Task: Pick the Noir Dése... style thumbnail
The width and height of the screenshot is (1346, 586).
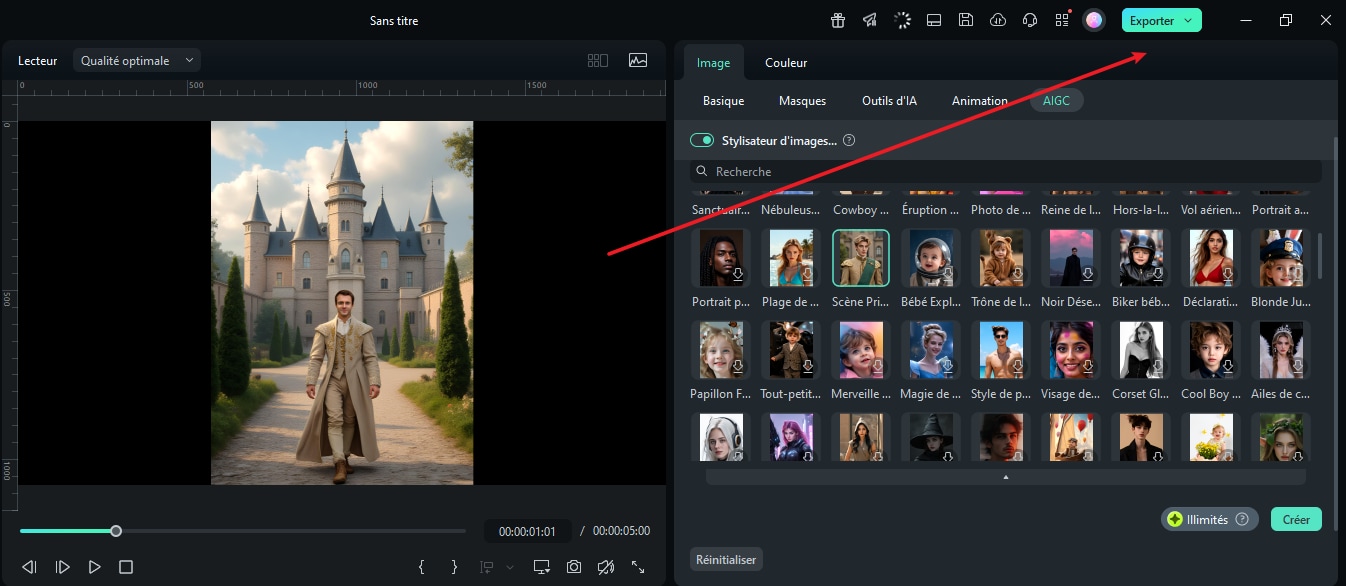Action: point(1071,258)
